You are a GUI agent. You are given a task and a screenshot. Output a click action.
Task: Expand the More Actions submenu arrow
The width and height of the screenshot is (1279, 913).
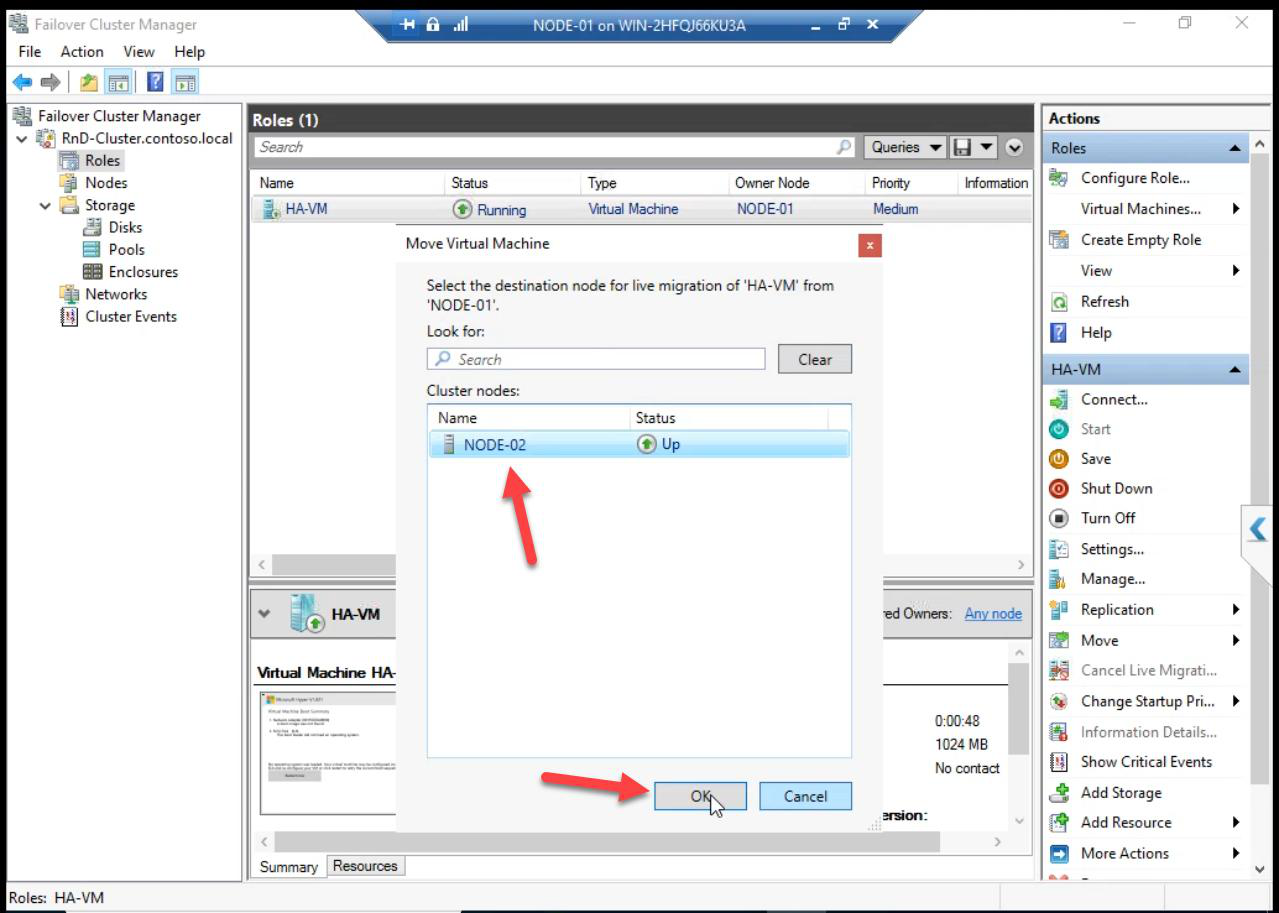point(1236,854)
